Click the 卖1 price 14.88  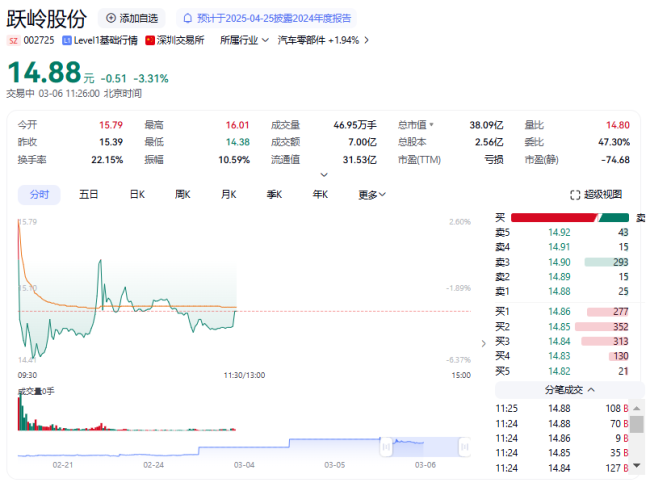click(559, 292)
